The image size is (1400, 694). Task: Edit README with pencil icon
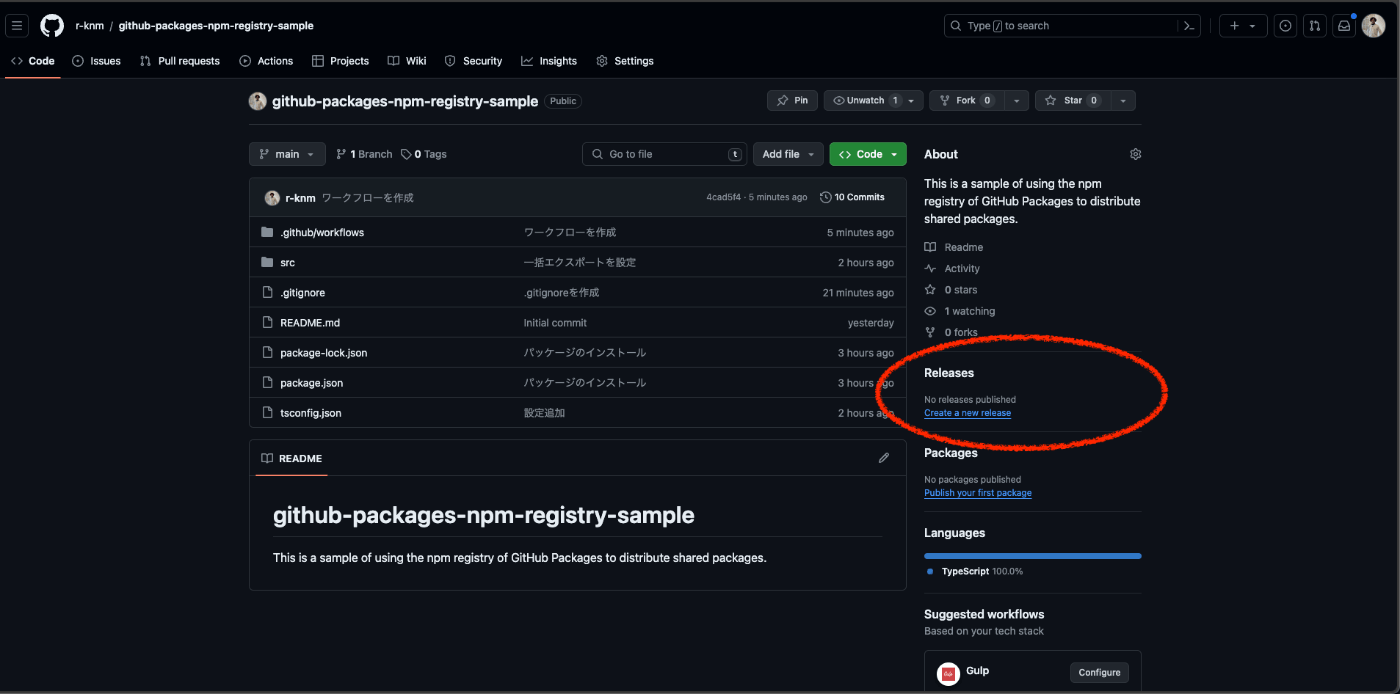pyautogui.click(x=884, y=458)
